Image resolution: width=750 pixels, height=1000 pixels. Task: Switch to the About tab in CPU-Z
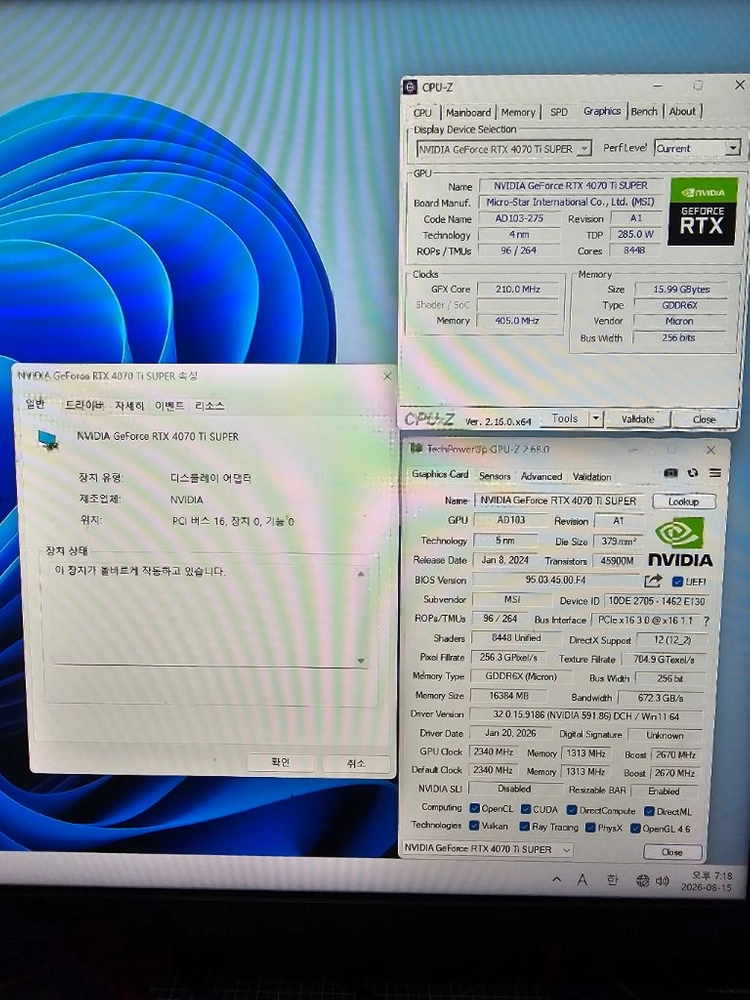click(682, 111)
